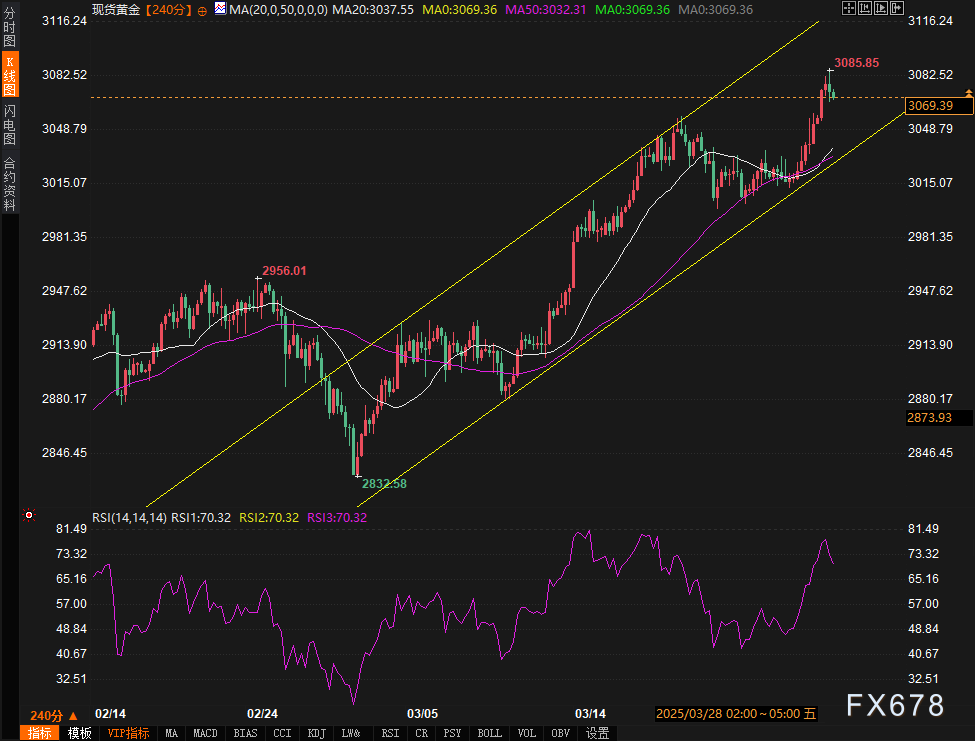Select the 闪电图 side tab
This screenshot has height=741, width=975.
point(10,125)
